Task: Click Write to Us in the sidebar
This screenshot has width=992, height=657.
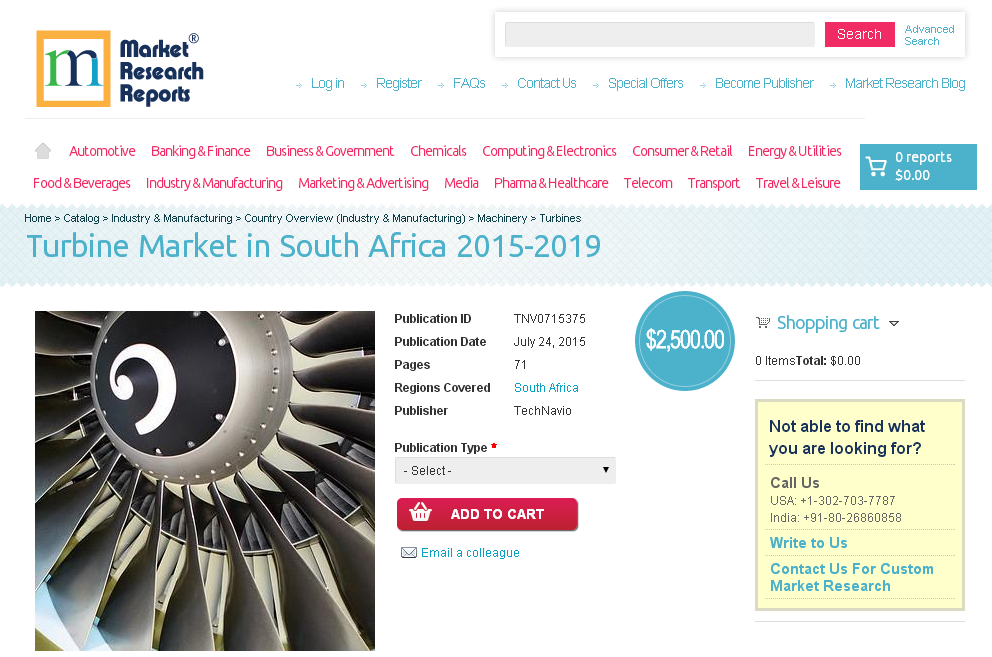Action: [x=808, y=543]
